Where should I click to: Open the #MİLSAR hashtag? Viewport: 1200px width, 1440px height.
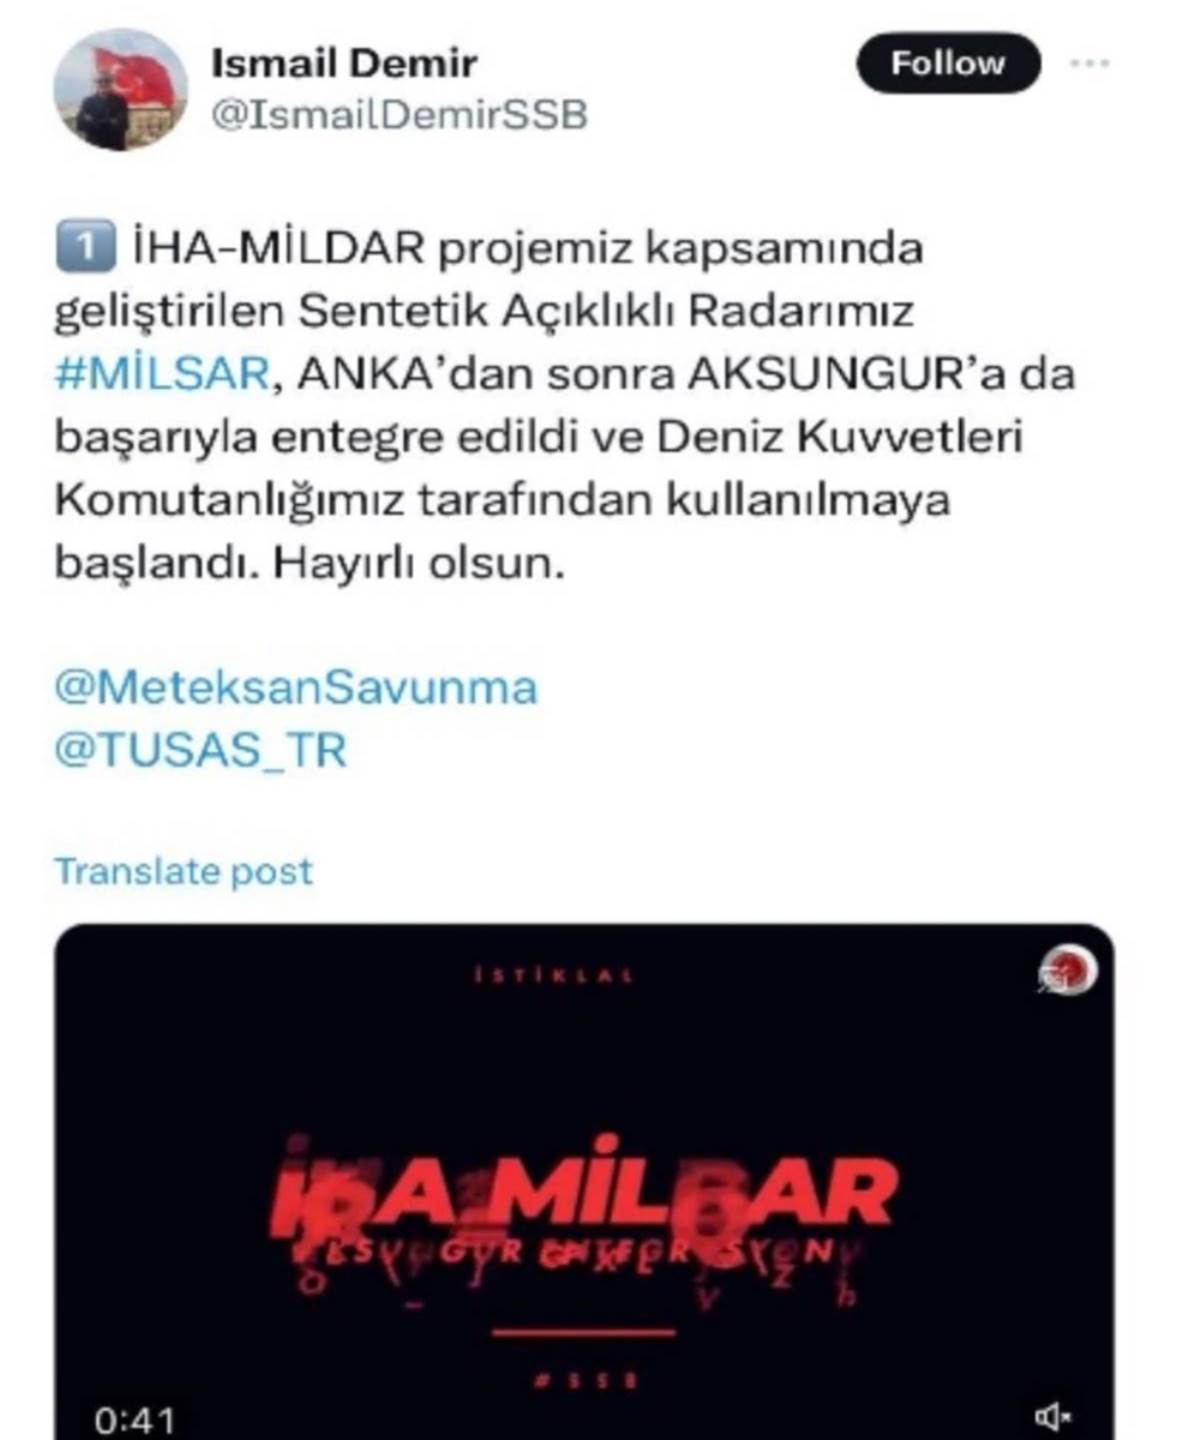[161, 374]
